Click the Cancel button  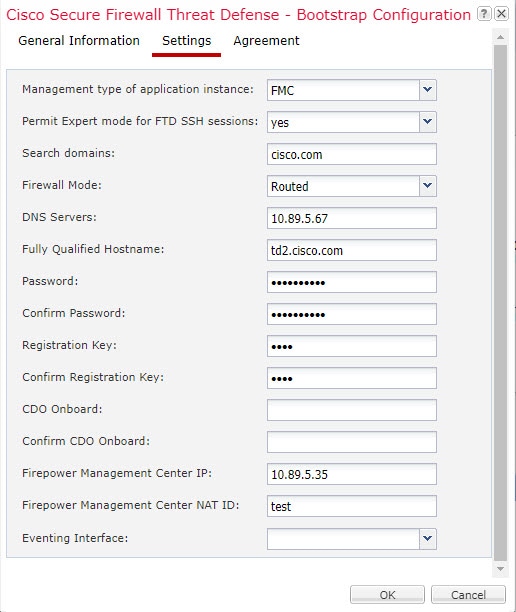(x=468, y=595)
